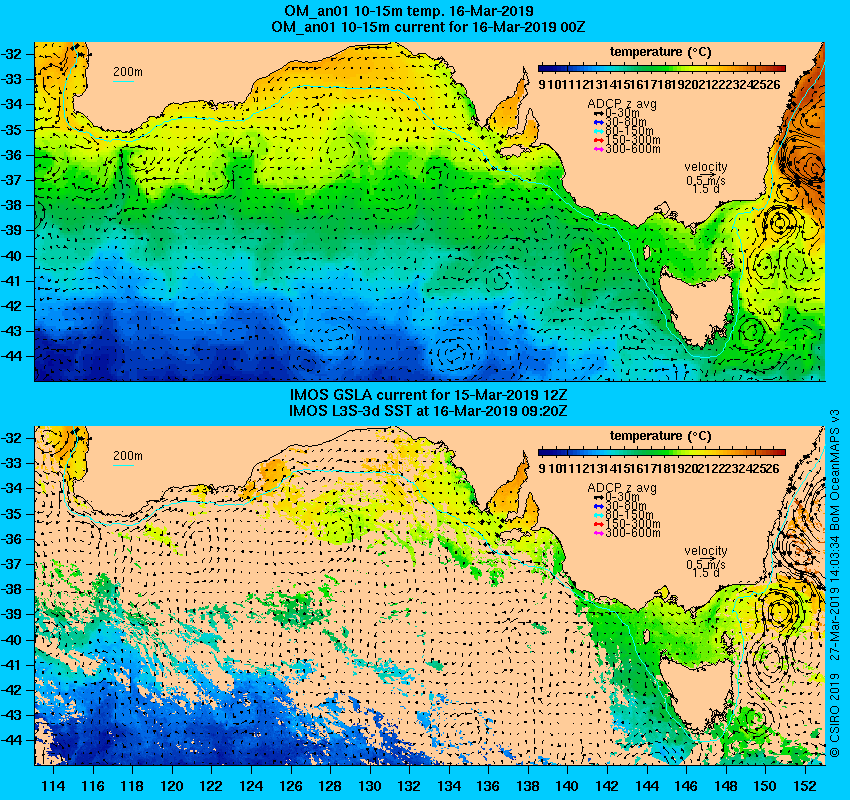This screenshot has height=800, width=850.
Task: Click the cyan 80-150m arrow in OM_an01 legend
Action: (x=598, y=131)
